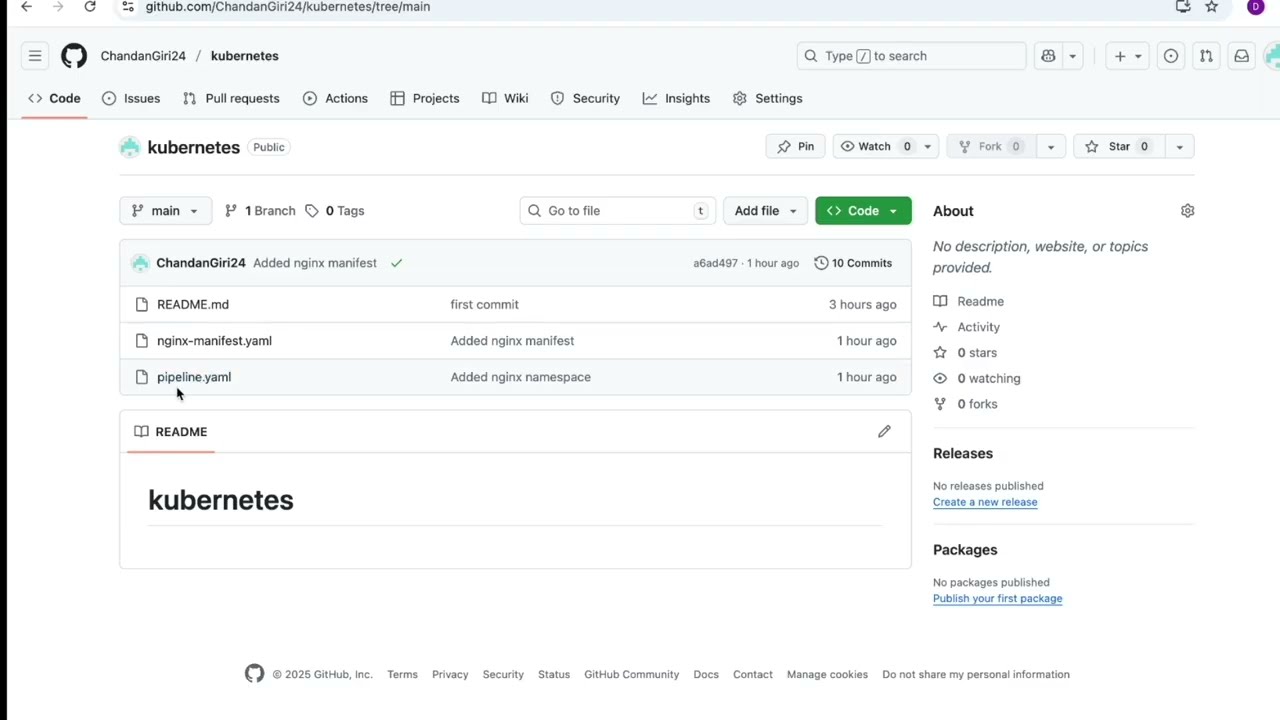View the 10 Commits history

coord(853,263)
